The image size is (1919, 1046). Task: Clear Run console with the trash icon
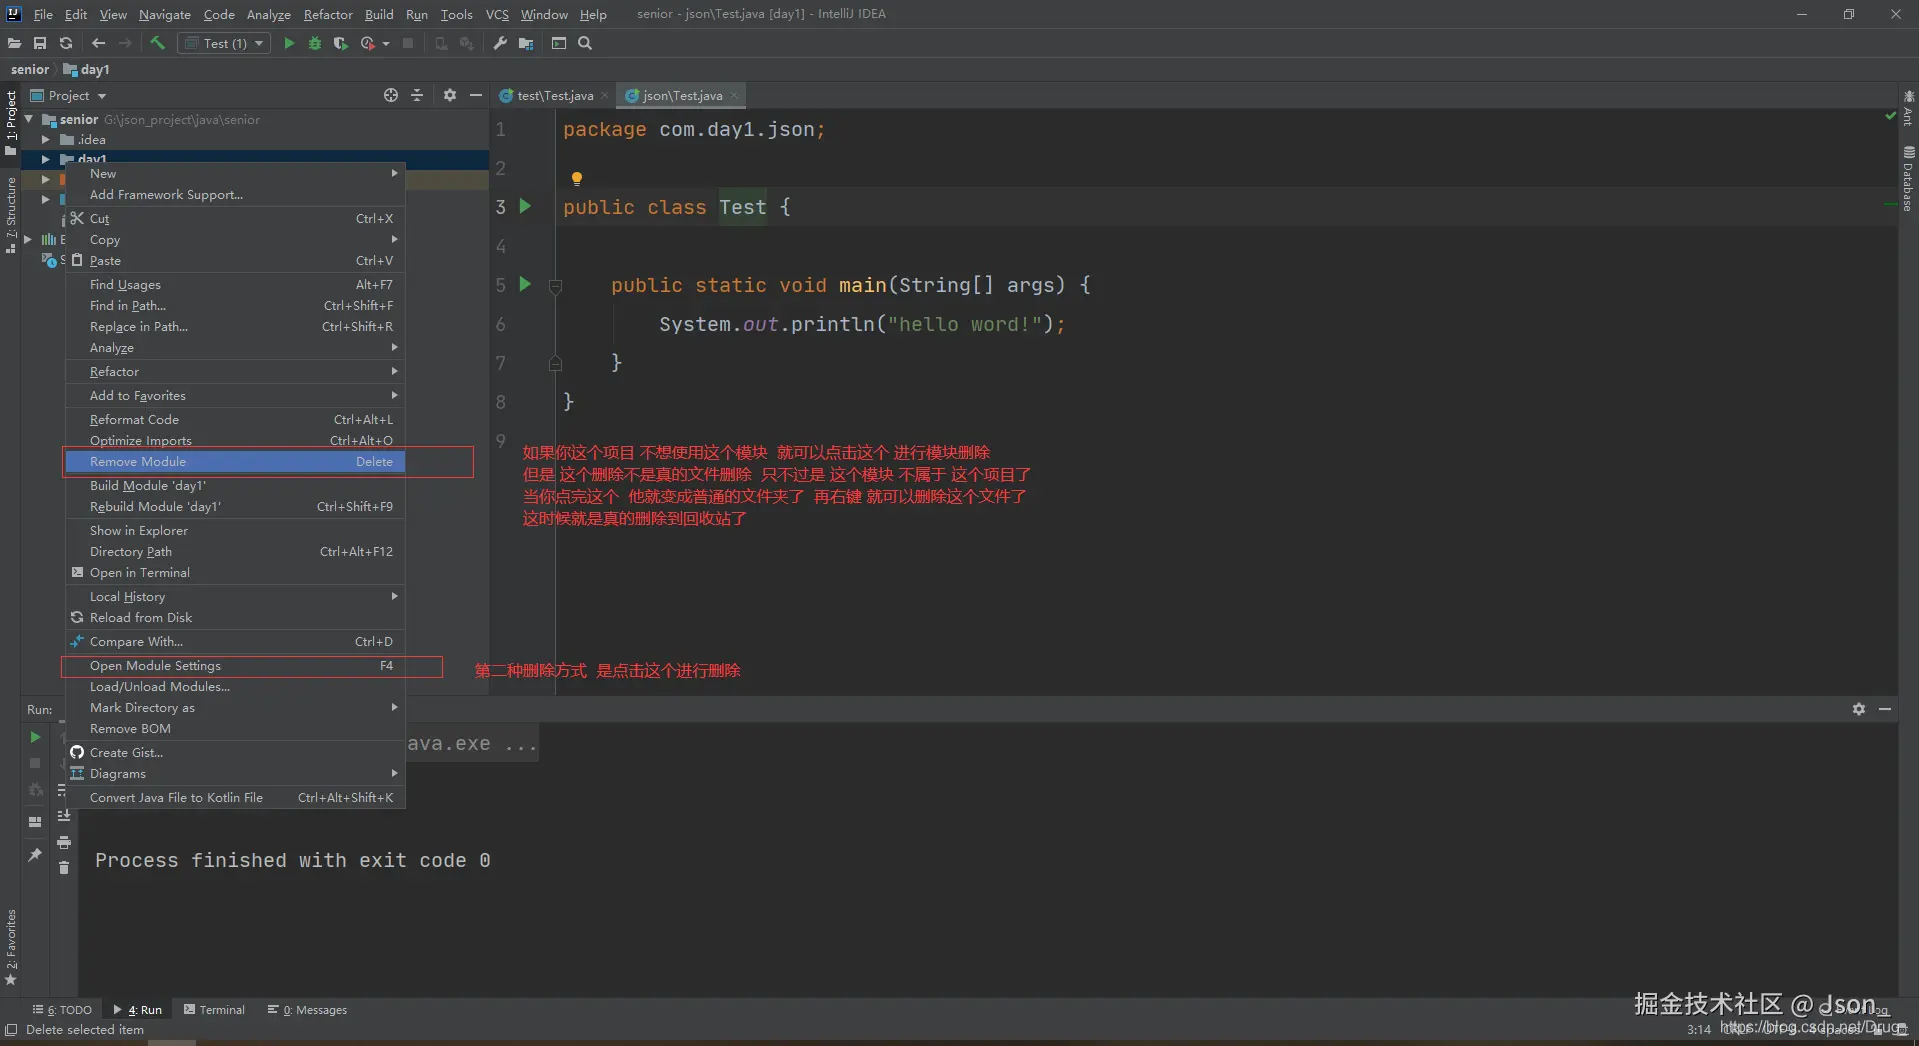coord(64,868)
